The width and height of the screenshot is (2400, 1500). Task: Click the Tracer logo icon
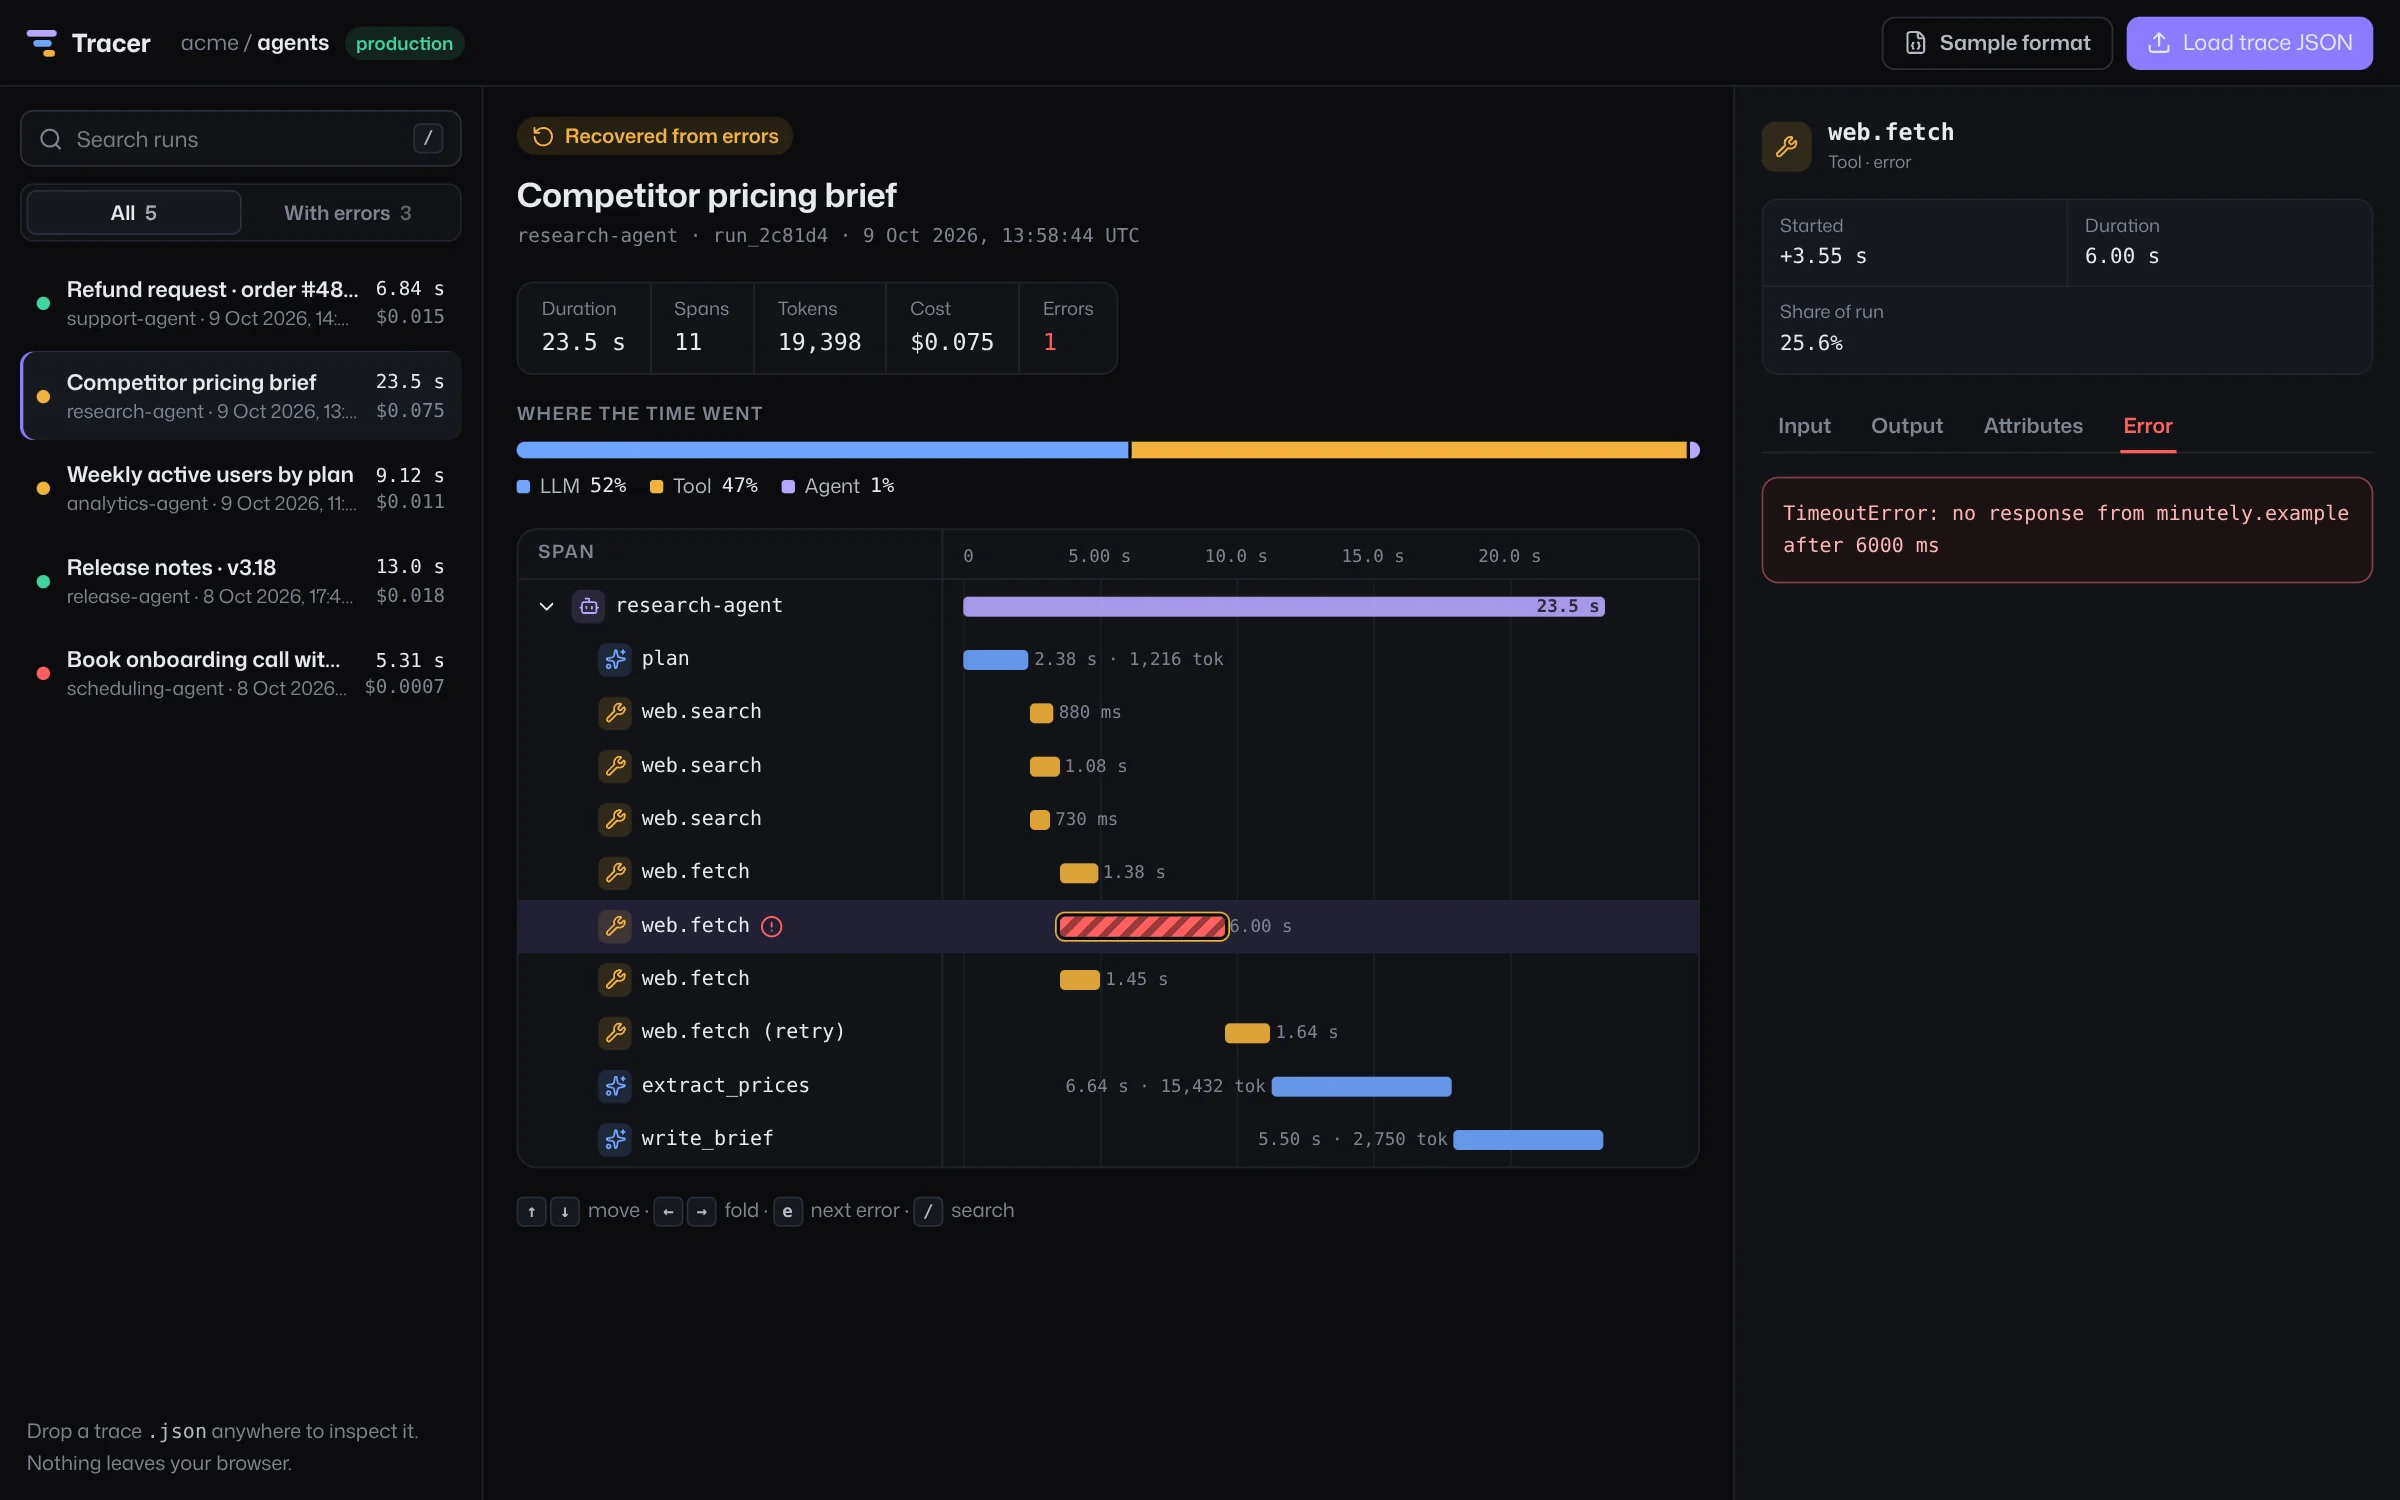[42, 43]
